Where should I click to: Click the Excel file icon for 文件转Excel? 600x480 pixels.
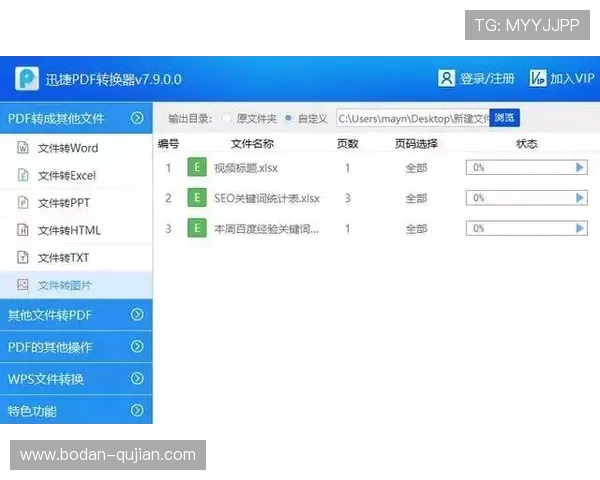[x=23, y=175]
